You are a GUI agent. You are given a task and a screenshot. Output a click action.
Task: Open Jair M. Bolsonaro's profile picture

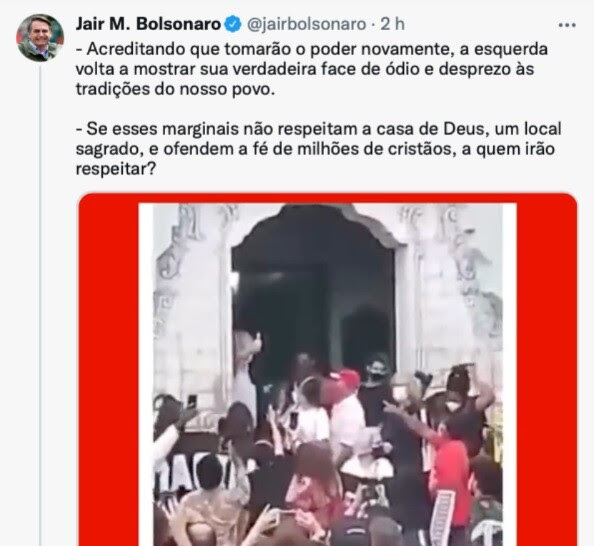click(x=40, y=38)
